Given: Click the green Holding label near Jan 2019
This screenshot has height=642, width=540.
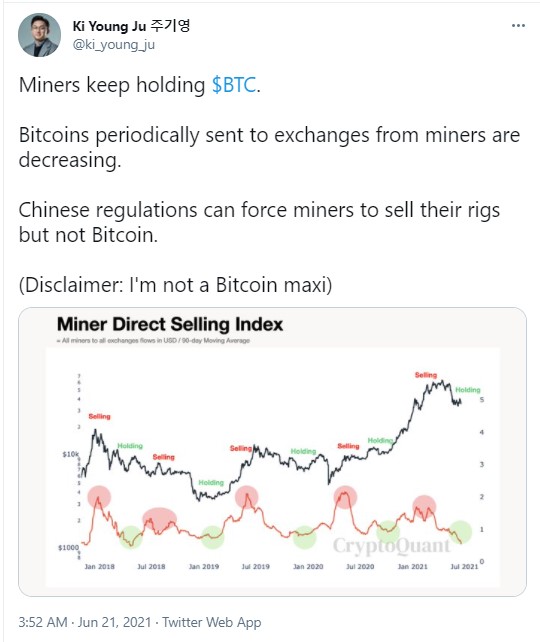Looking at the screenshot, I should pyautogui.click(x=211, y=482).
